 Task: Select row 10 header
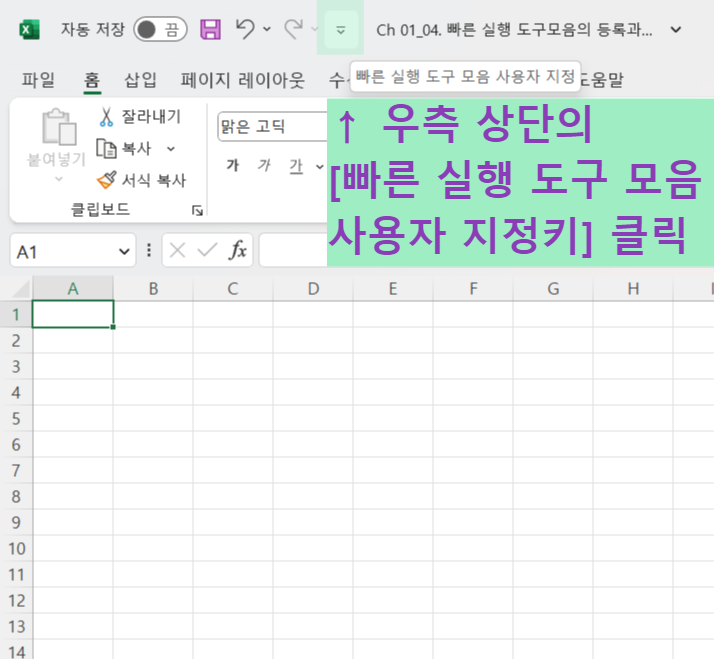(16, 548)
